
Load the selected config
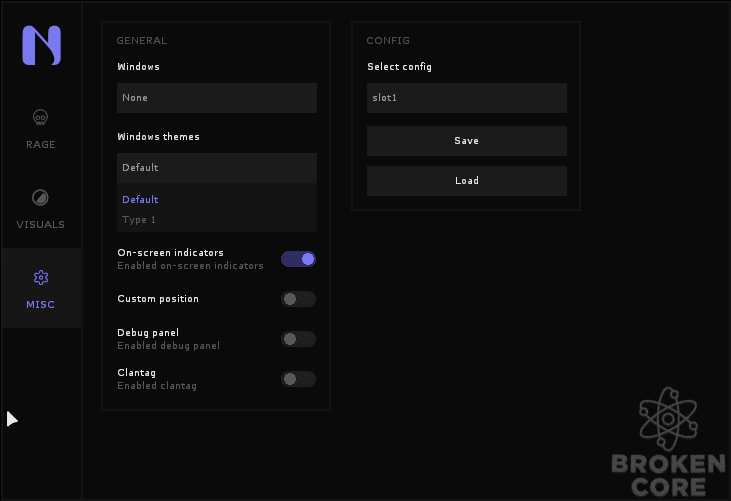tap(467, 181)
